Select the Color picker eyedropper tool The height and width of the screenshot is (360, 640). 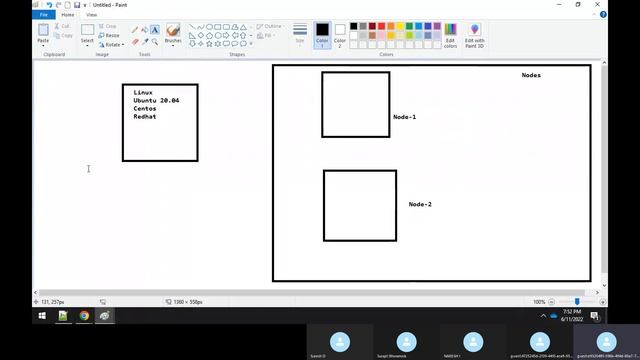[x=144, y=42]
